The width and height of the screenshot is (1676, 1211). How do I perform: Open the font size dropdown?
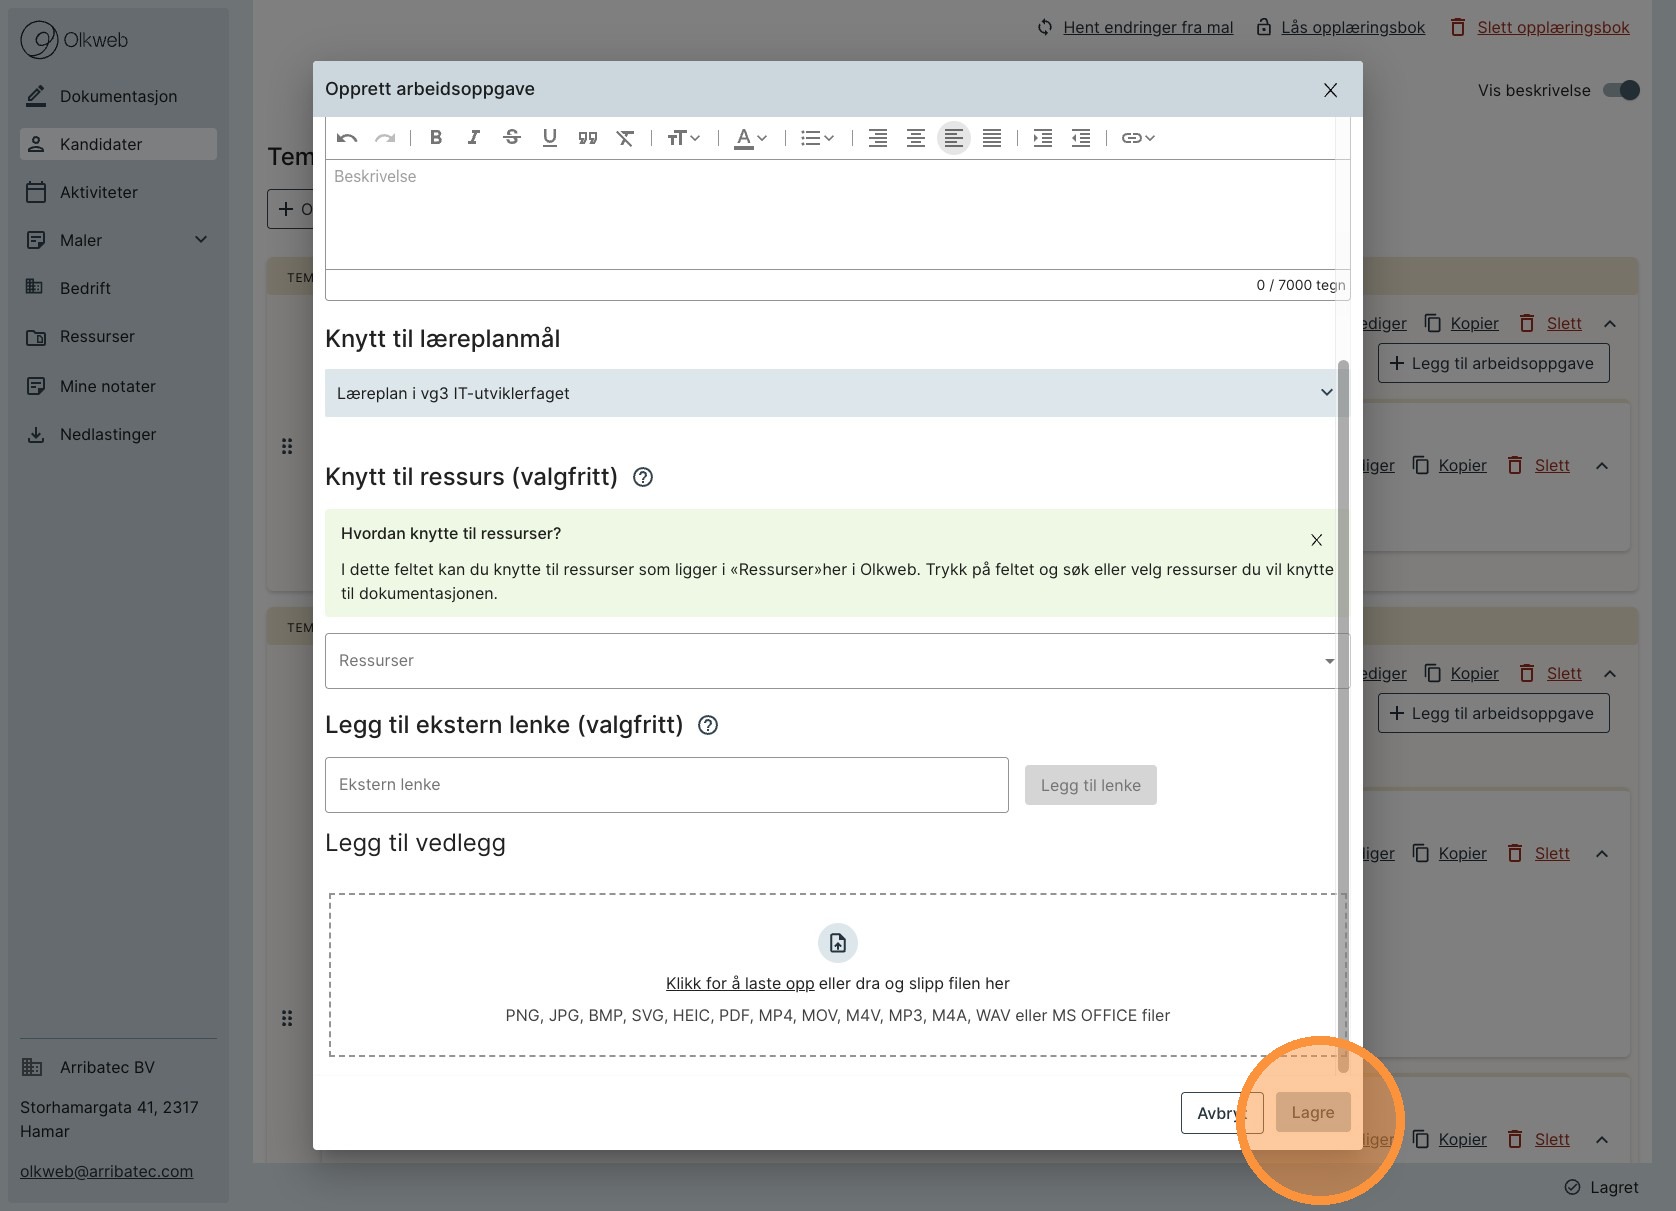tap(683, 138)
